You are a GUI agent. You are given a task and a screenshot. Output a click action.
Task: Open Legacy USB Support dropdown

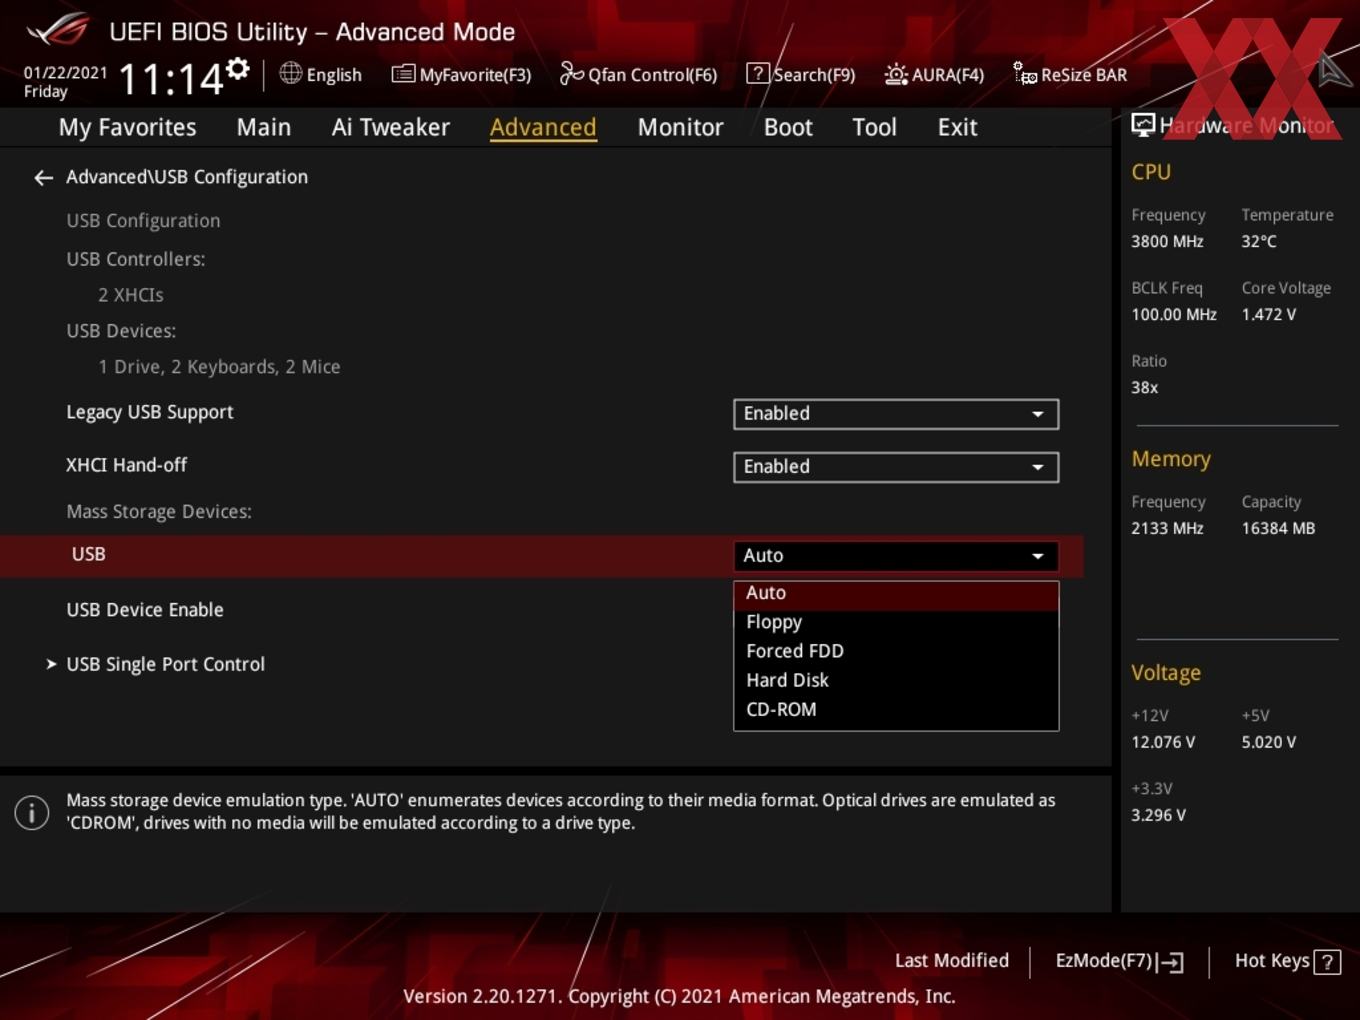pos(896,414)
